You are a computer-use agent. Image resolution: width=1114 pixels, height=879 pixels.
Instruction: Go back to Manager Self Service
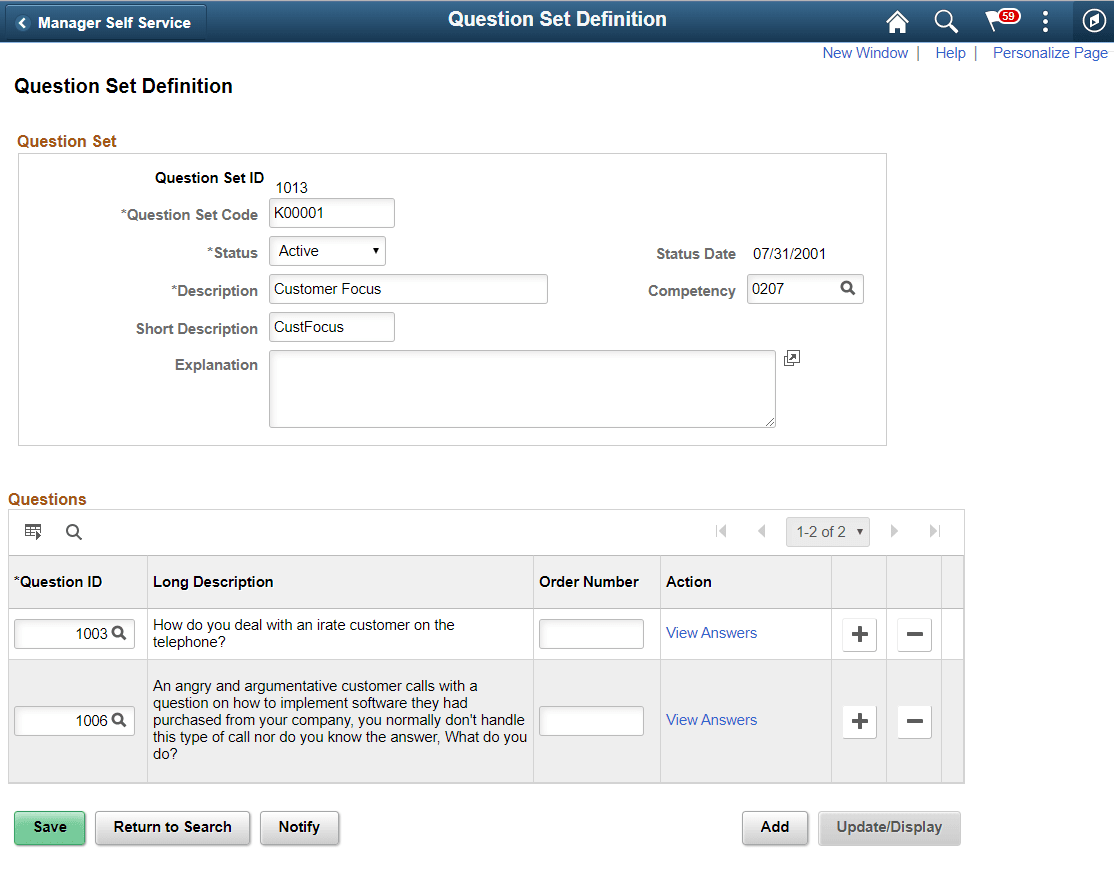click(105, 23)
